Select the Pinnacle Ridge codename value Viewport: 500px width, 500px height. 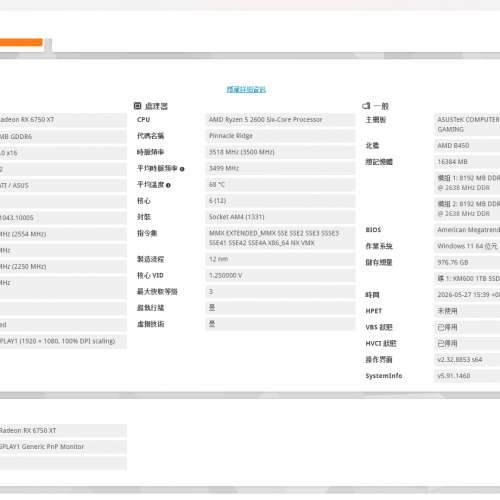click(280, 136)
